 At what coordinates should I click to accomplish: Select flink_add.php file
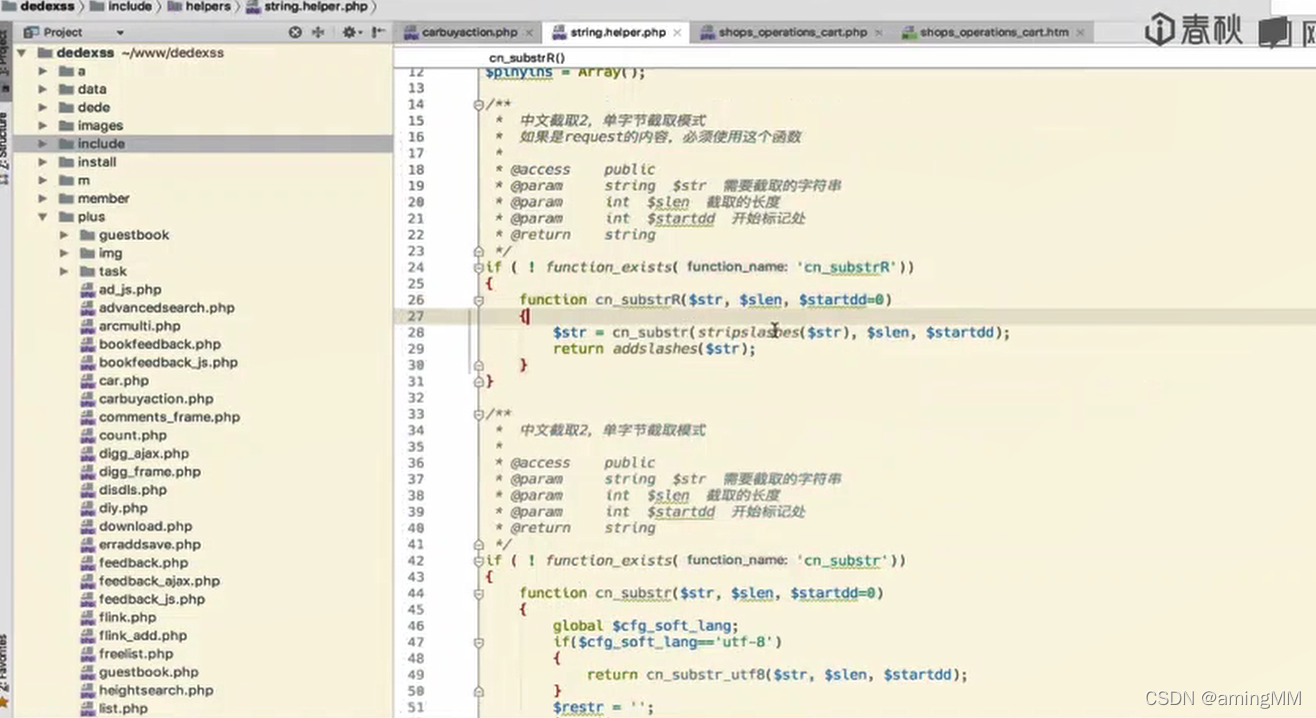click(x=142, y=635)
